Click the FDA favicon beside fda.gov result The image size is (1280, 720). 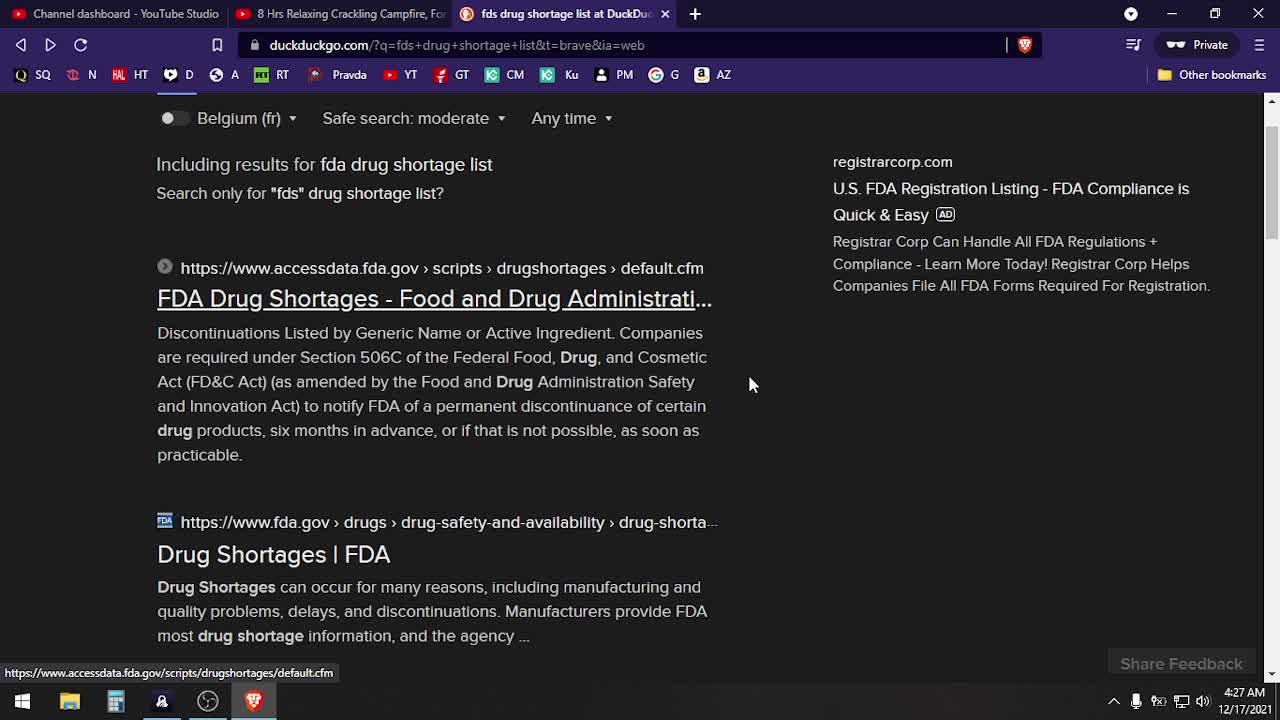tap(165, 521)
